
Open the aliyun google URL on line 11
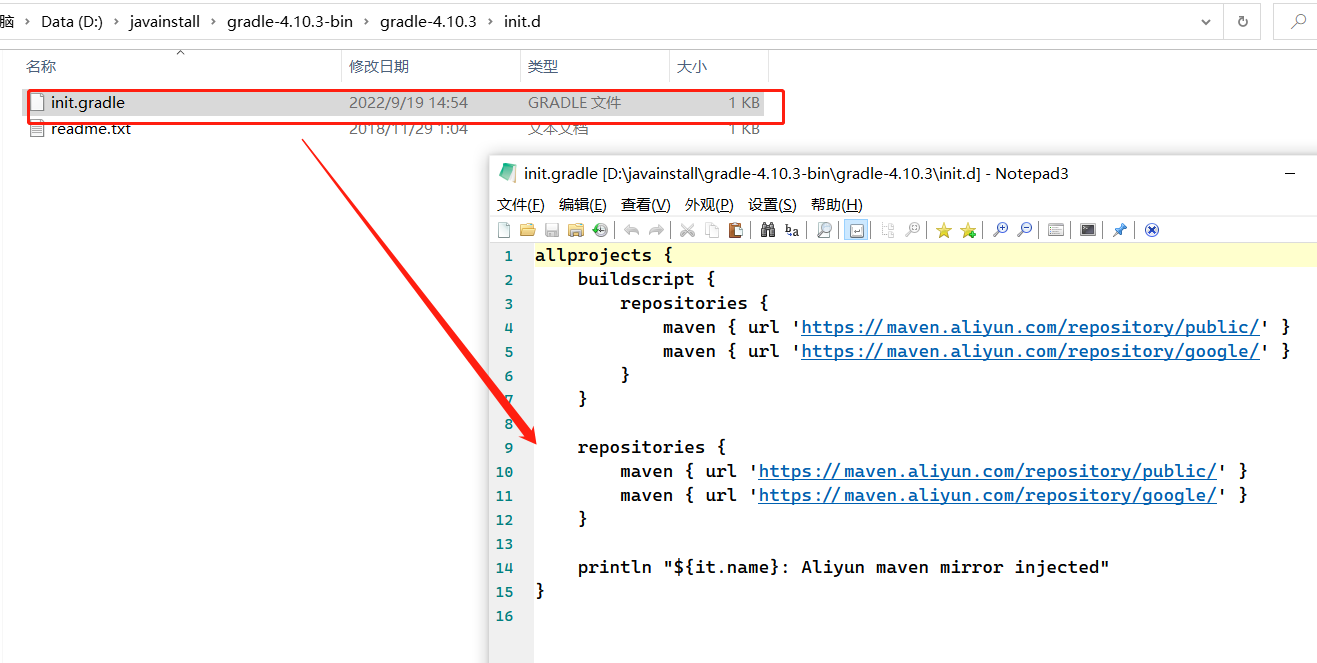point(988,495)
